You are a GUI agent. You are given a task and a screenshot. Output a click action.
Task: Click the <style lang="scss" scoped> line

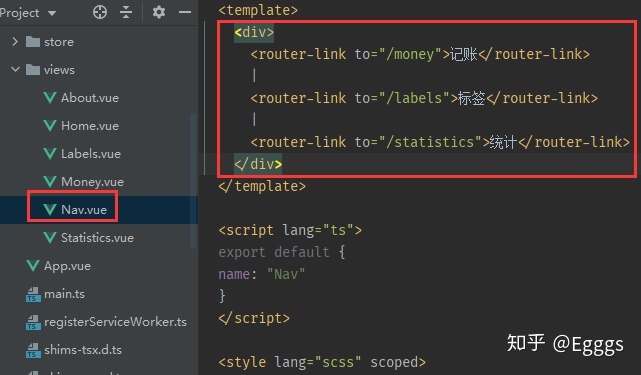pyautogui.click(x=322, y=363)
